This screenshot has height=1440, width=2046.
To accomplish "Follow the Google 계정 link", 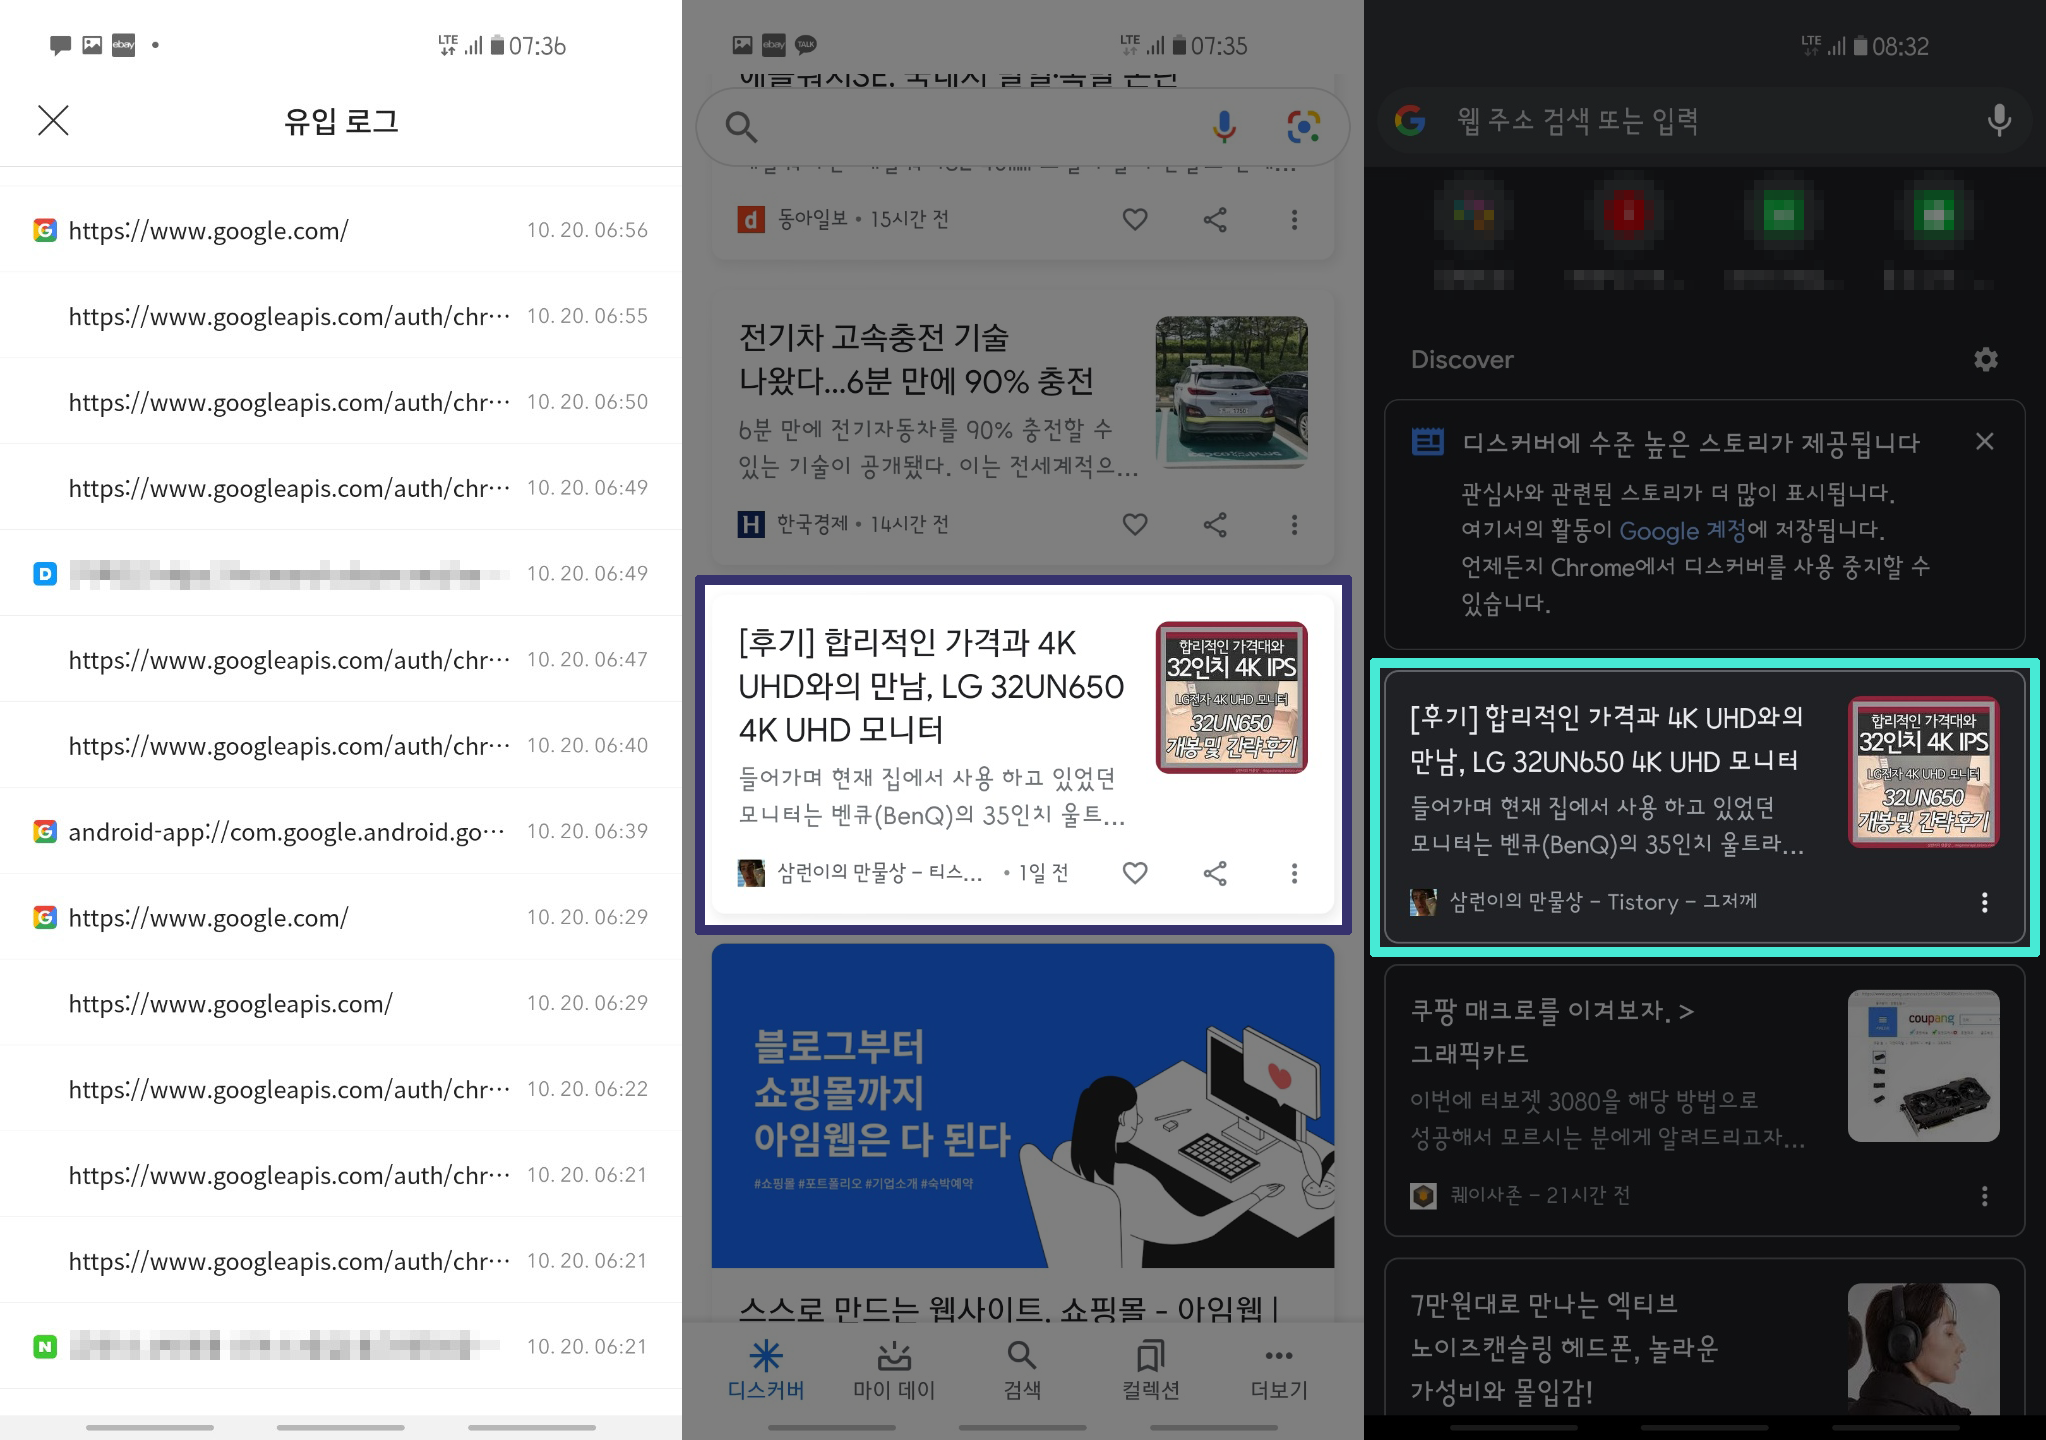I will tap(1682, 530).
